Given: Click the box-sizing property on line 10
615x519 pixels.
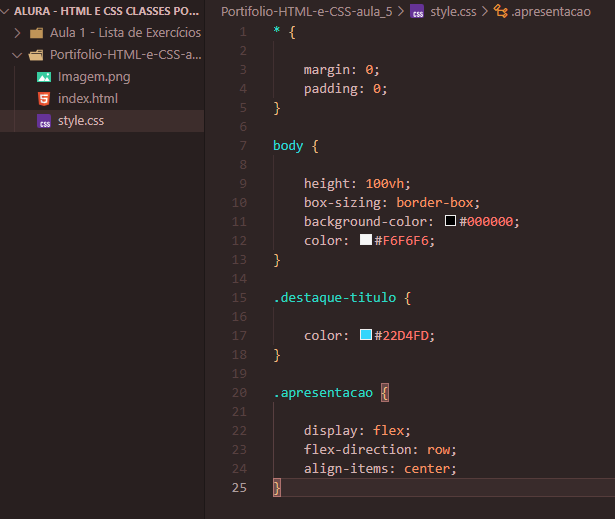Looking at the screenshot, I should click(342, 203).
